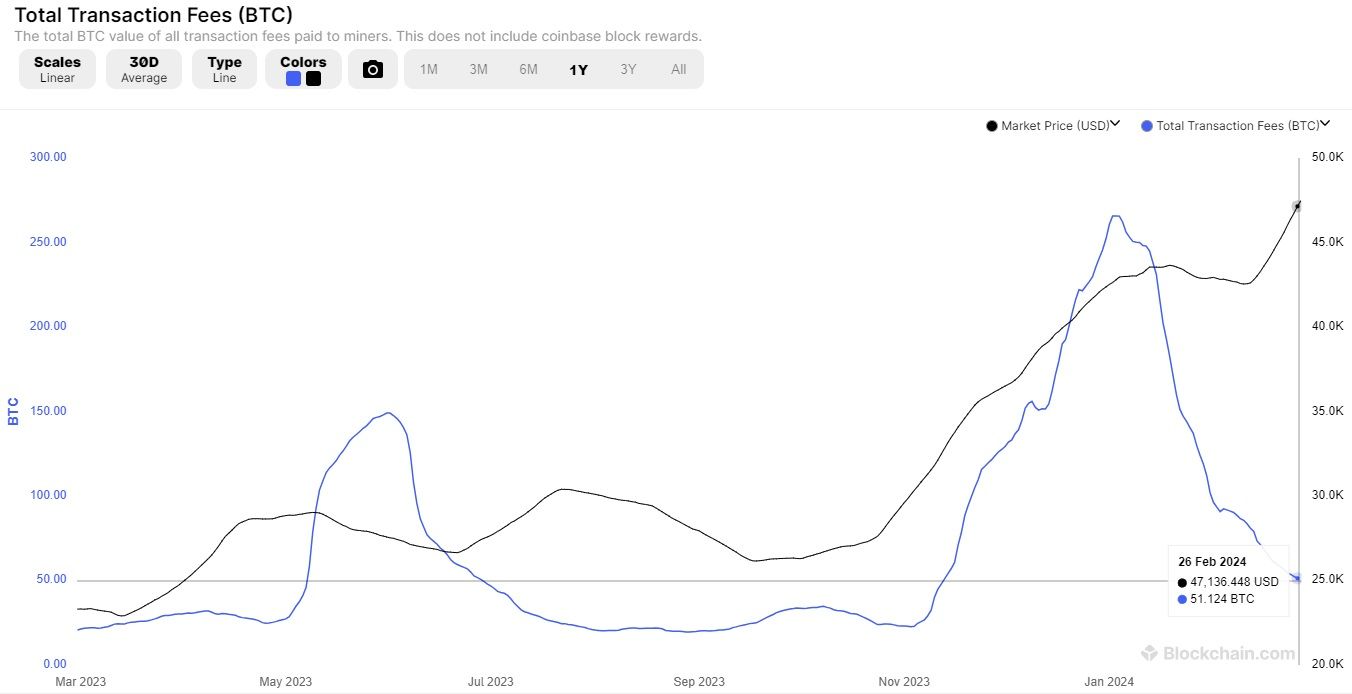Click the black Market Price legend dot
1352x694 pixels.
coord(991,126)
